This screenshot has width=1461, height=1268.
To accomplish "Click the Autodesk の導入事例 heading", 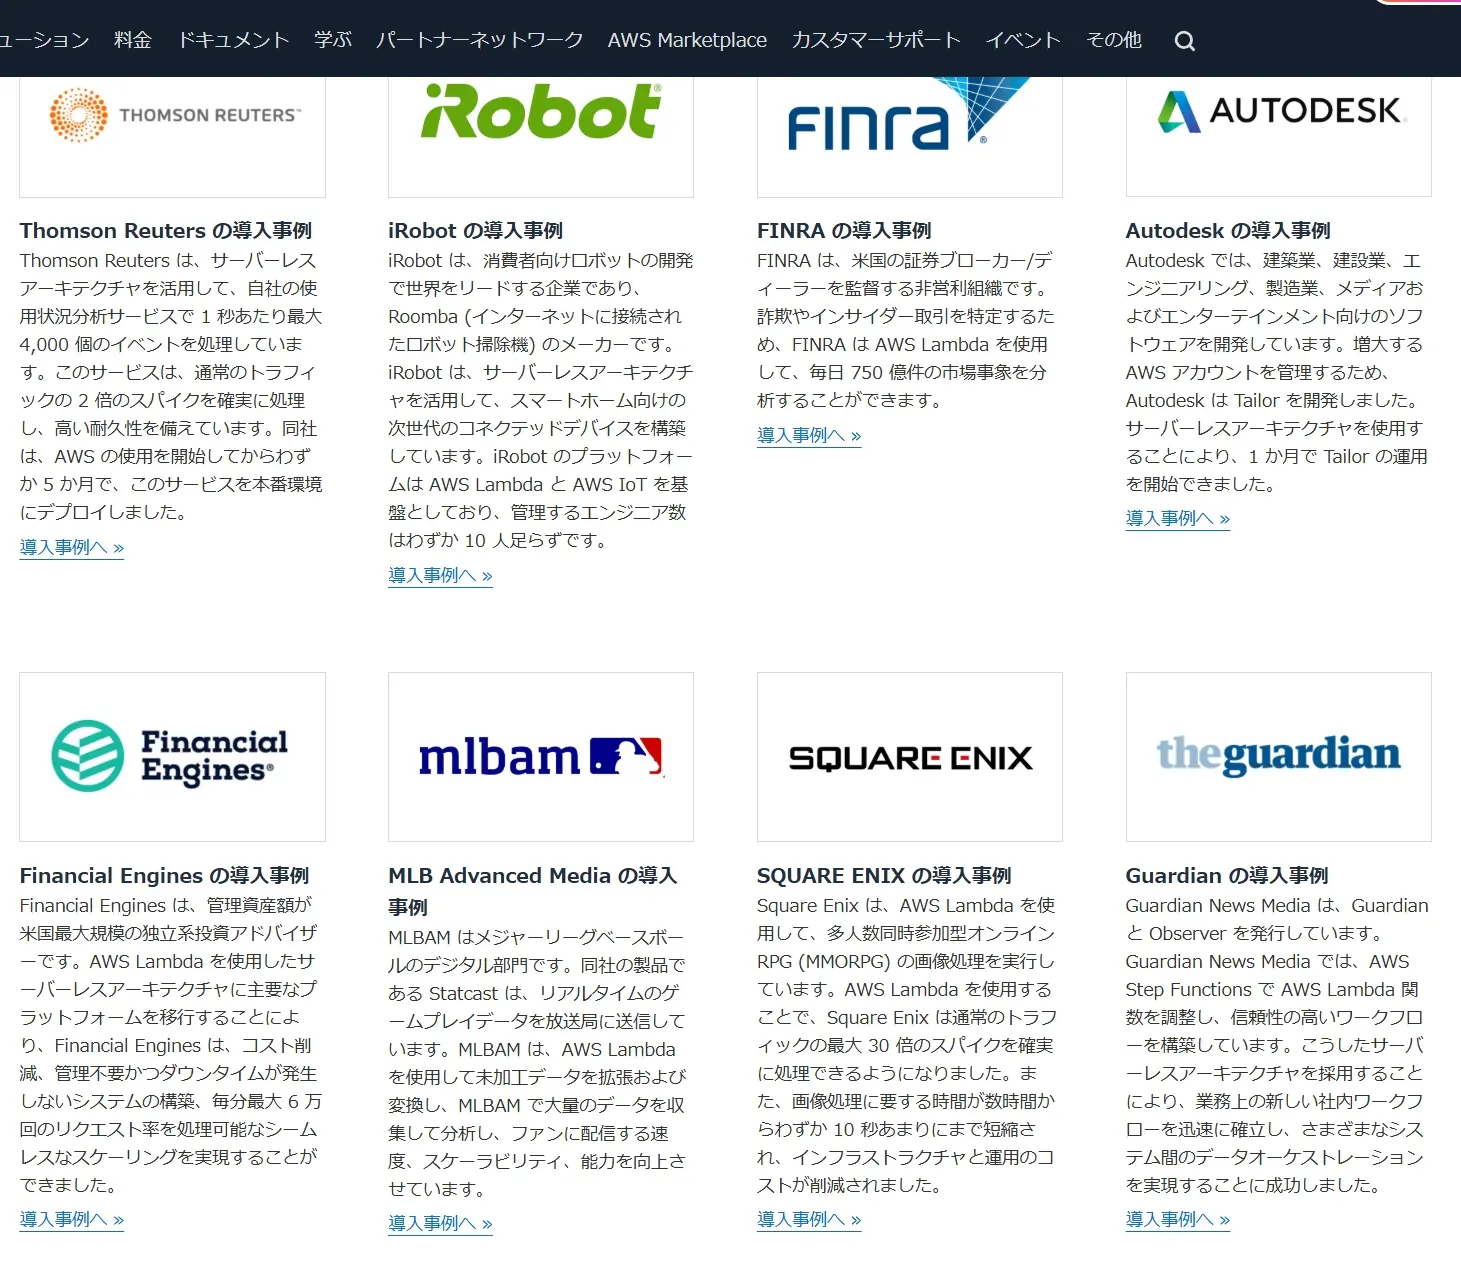I will [1228, 231].
